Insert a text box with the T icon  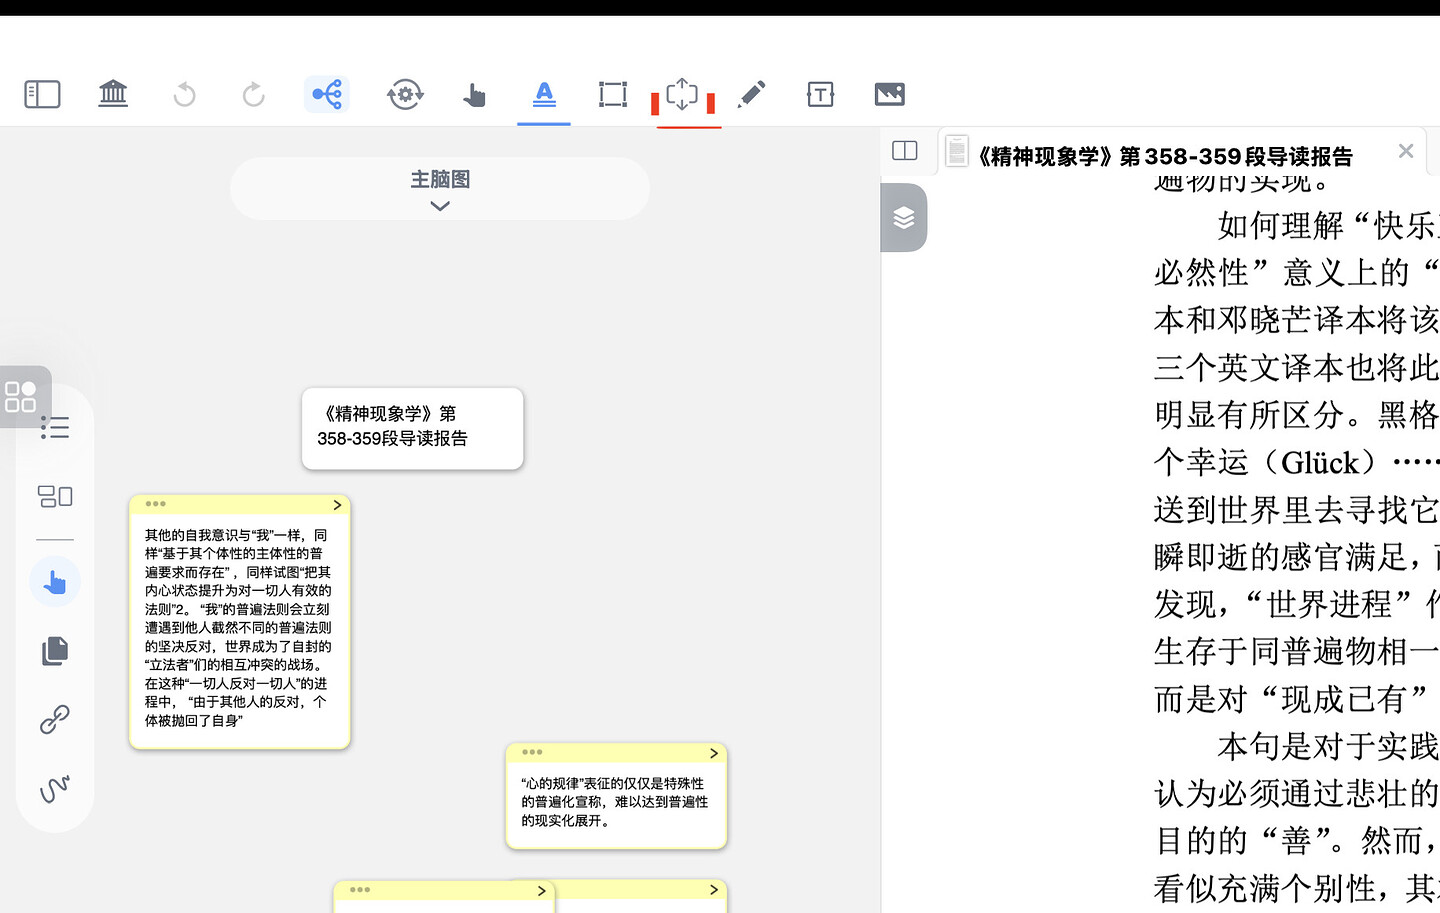point(820,94)
